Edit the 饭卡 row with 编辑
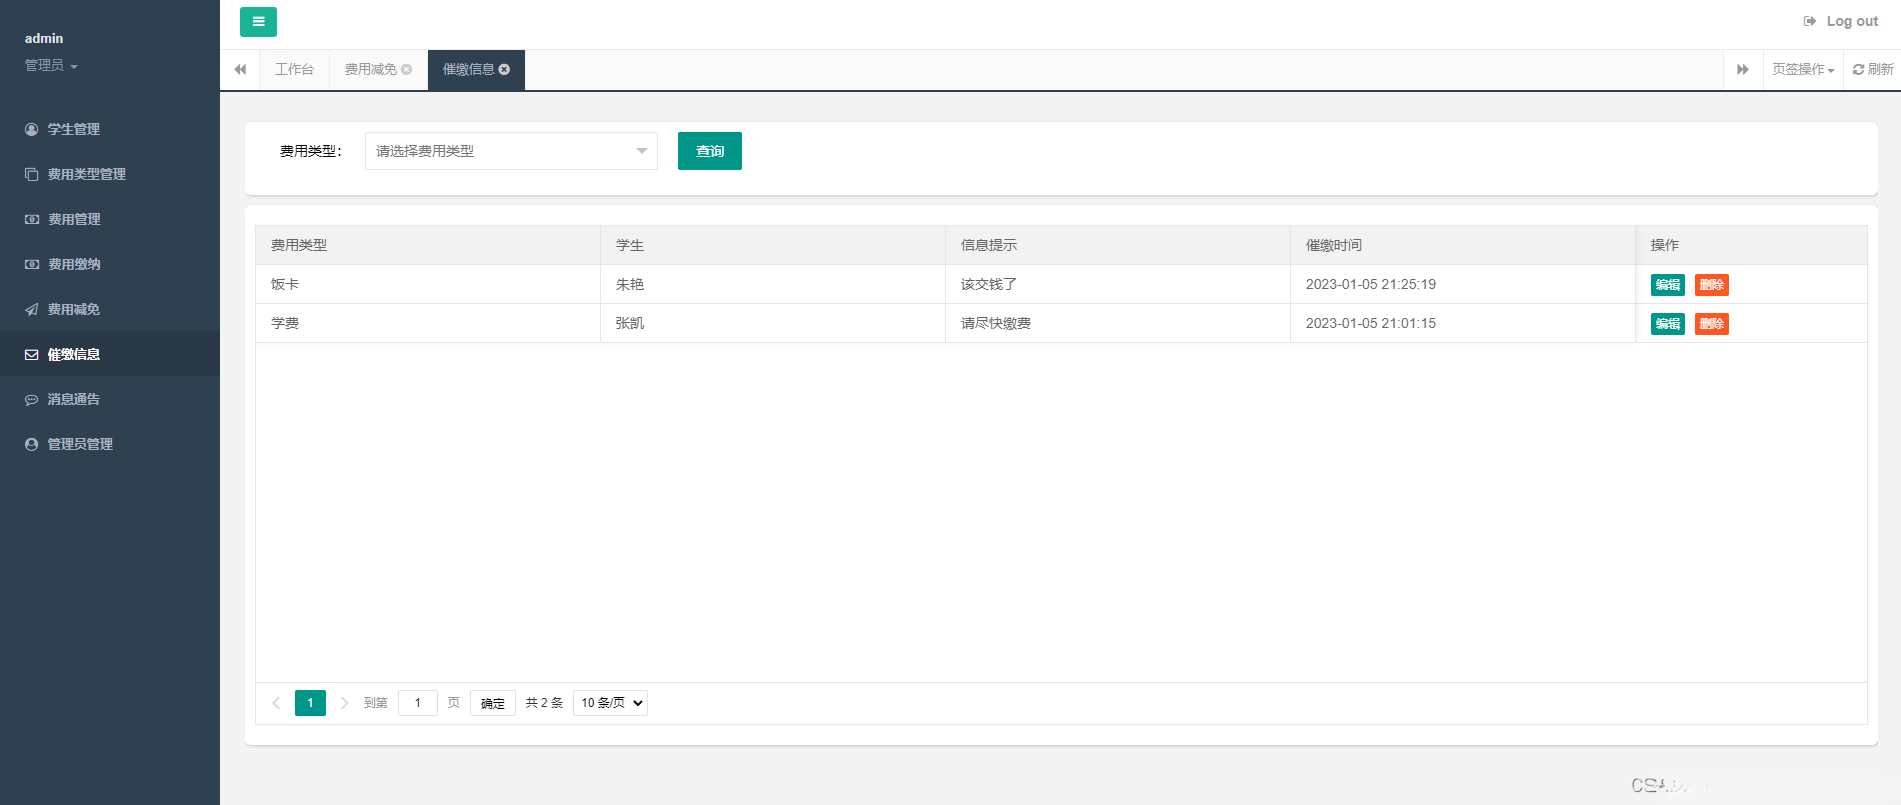The image size is (1901, 805). pos(1668,285)
